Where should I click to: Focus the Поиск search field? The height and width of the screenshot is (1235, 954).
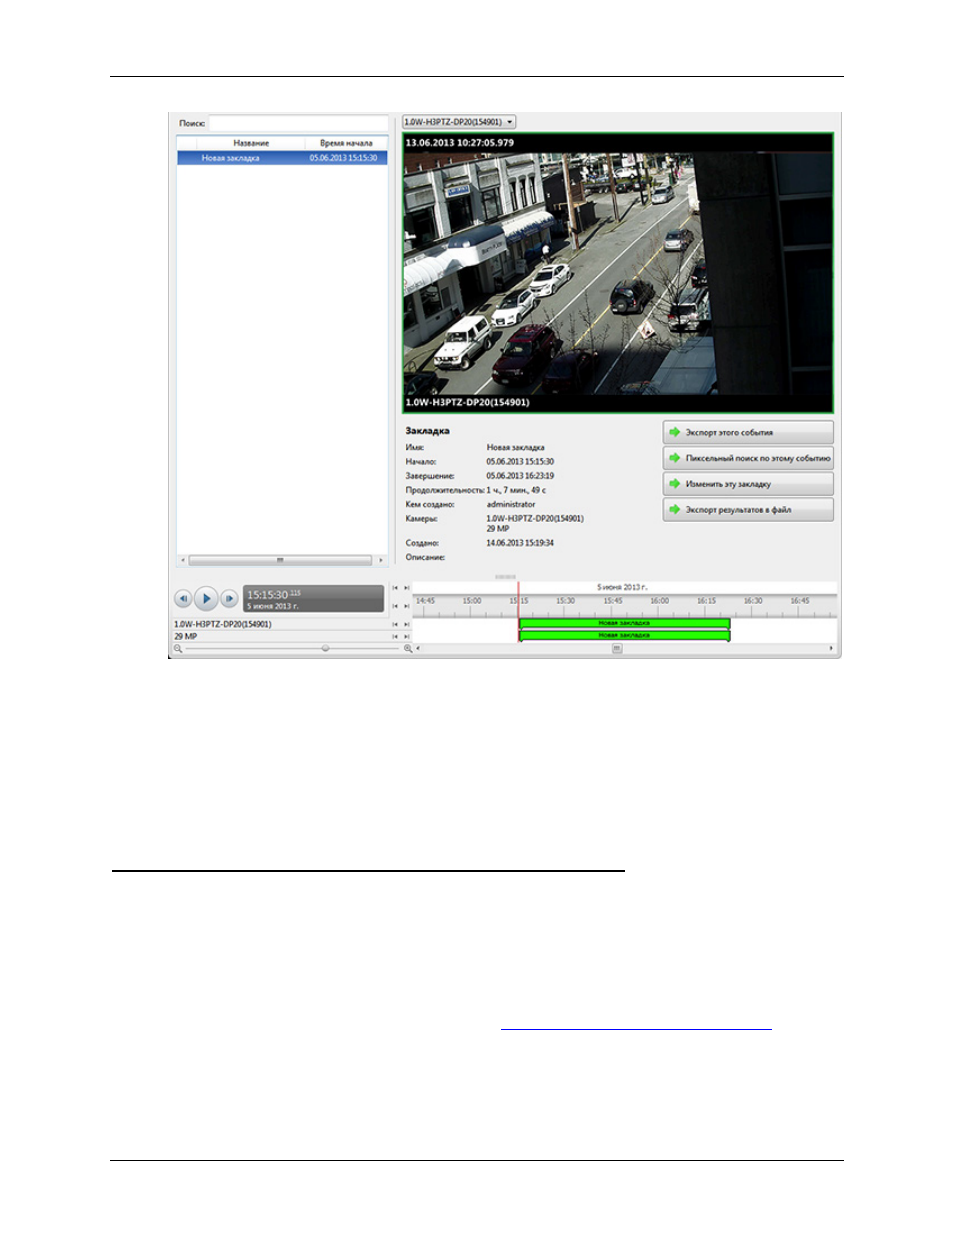[x=298, y=123]
